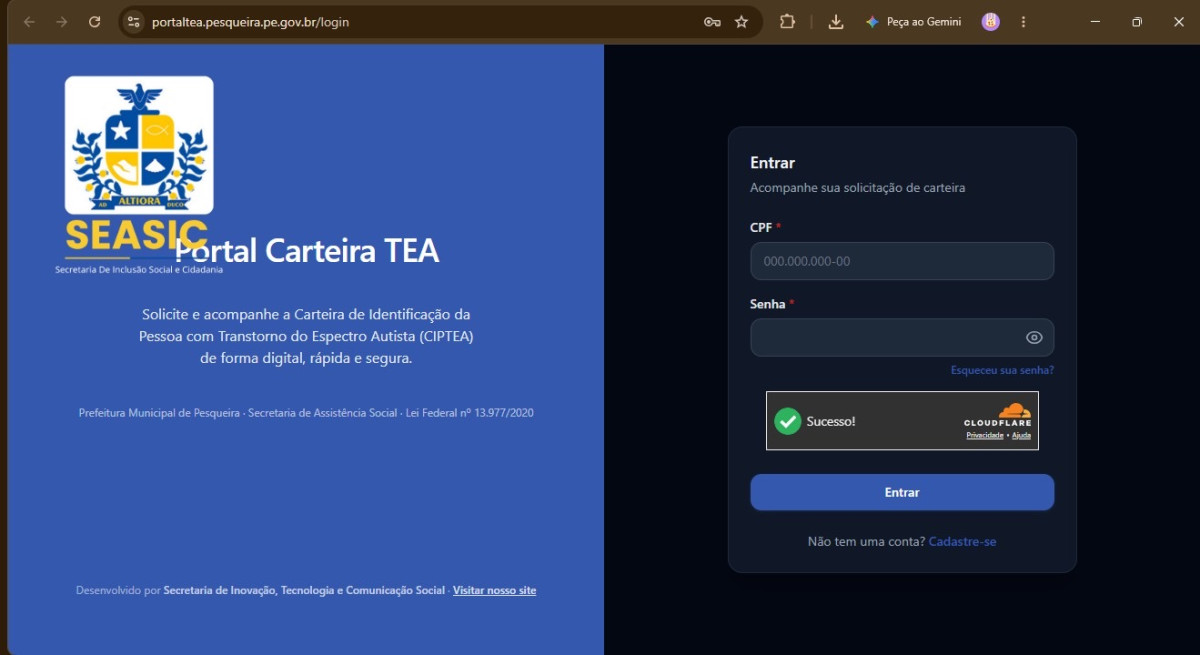Click the Peça ao Gemini button
The image size is (1200, 655).
pos(913,21)
